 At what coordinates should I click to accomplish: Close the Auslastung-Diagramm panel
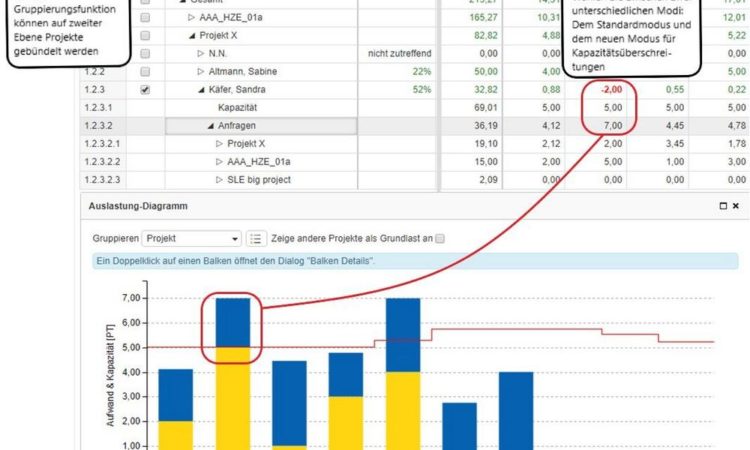point(736,206)
